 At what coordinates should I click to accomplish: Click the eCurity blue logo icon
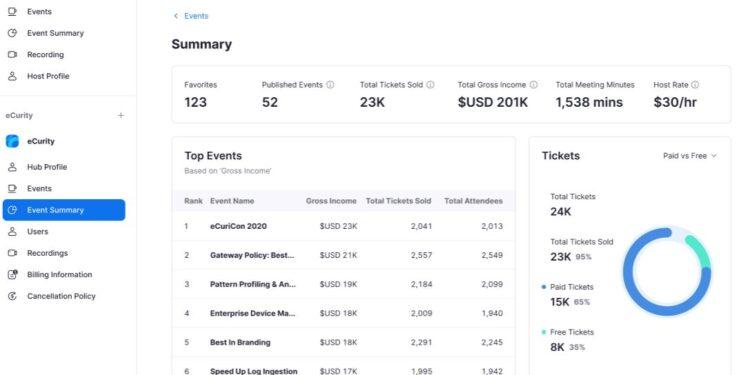pos(12,141)
